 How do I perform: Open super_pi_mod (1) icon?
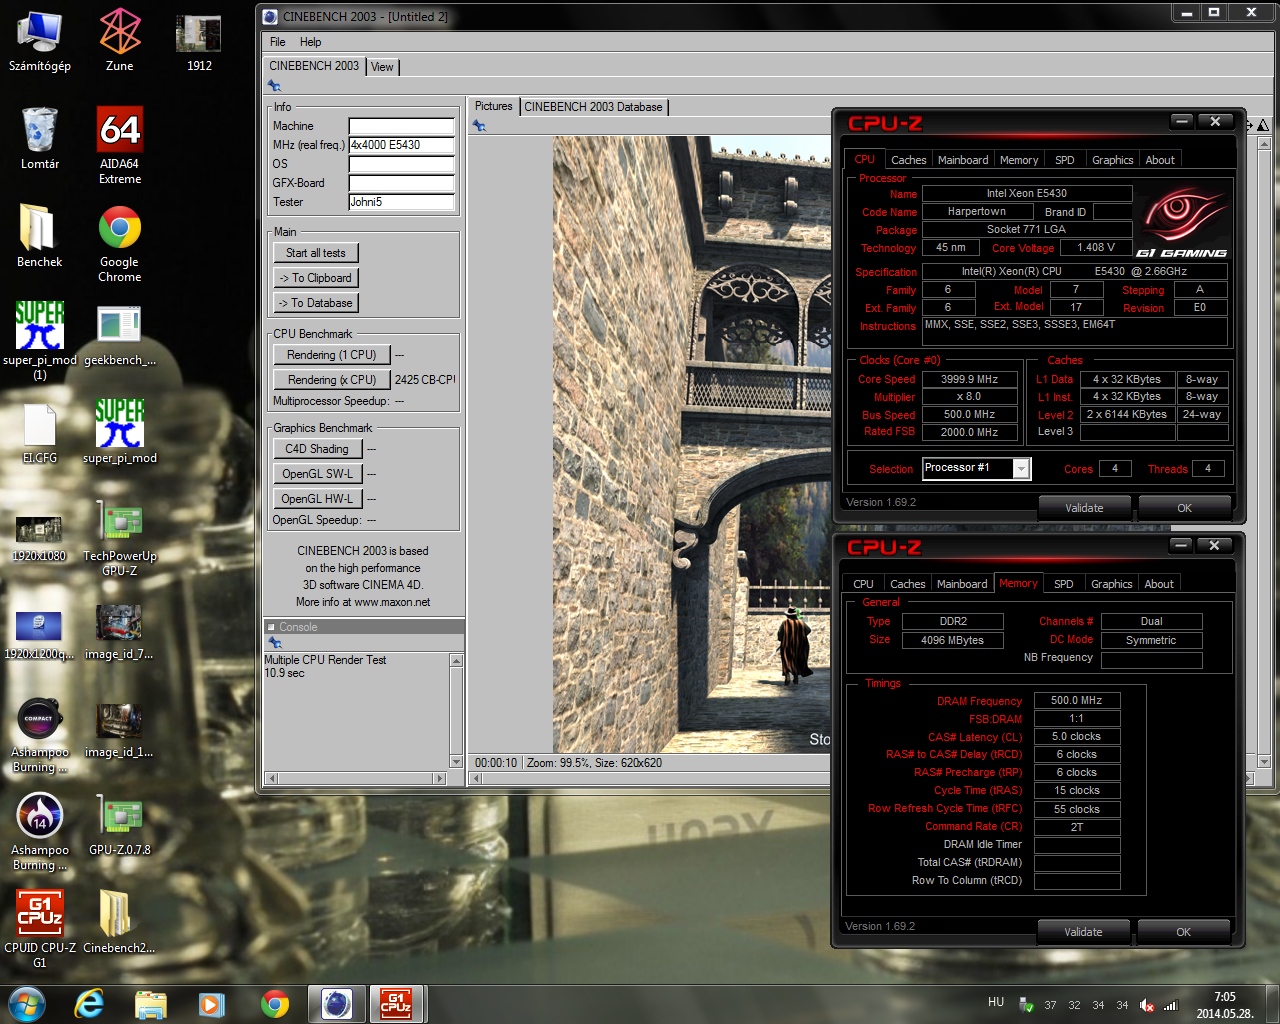[x=39, y=341]
